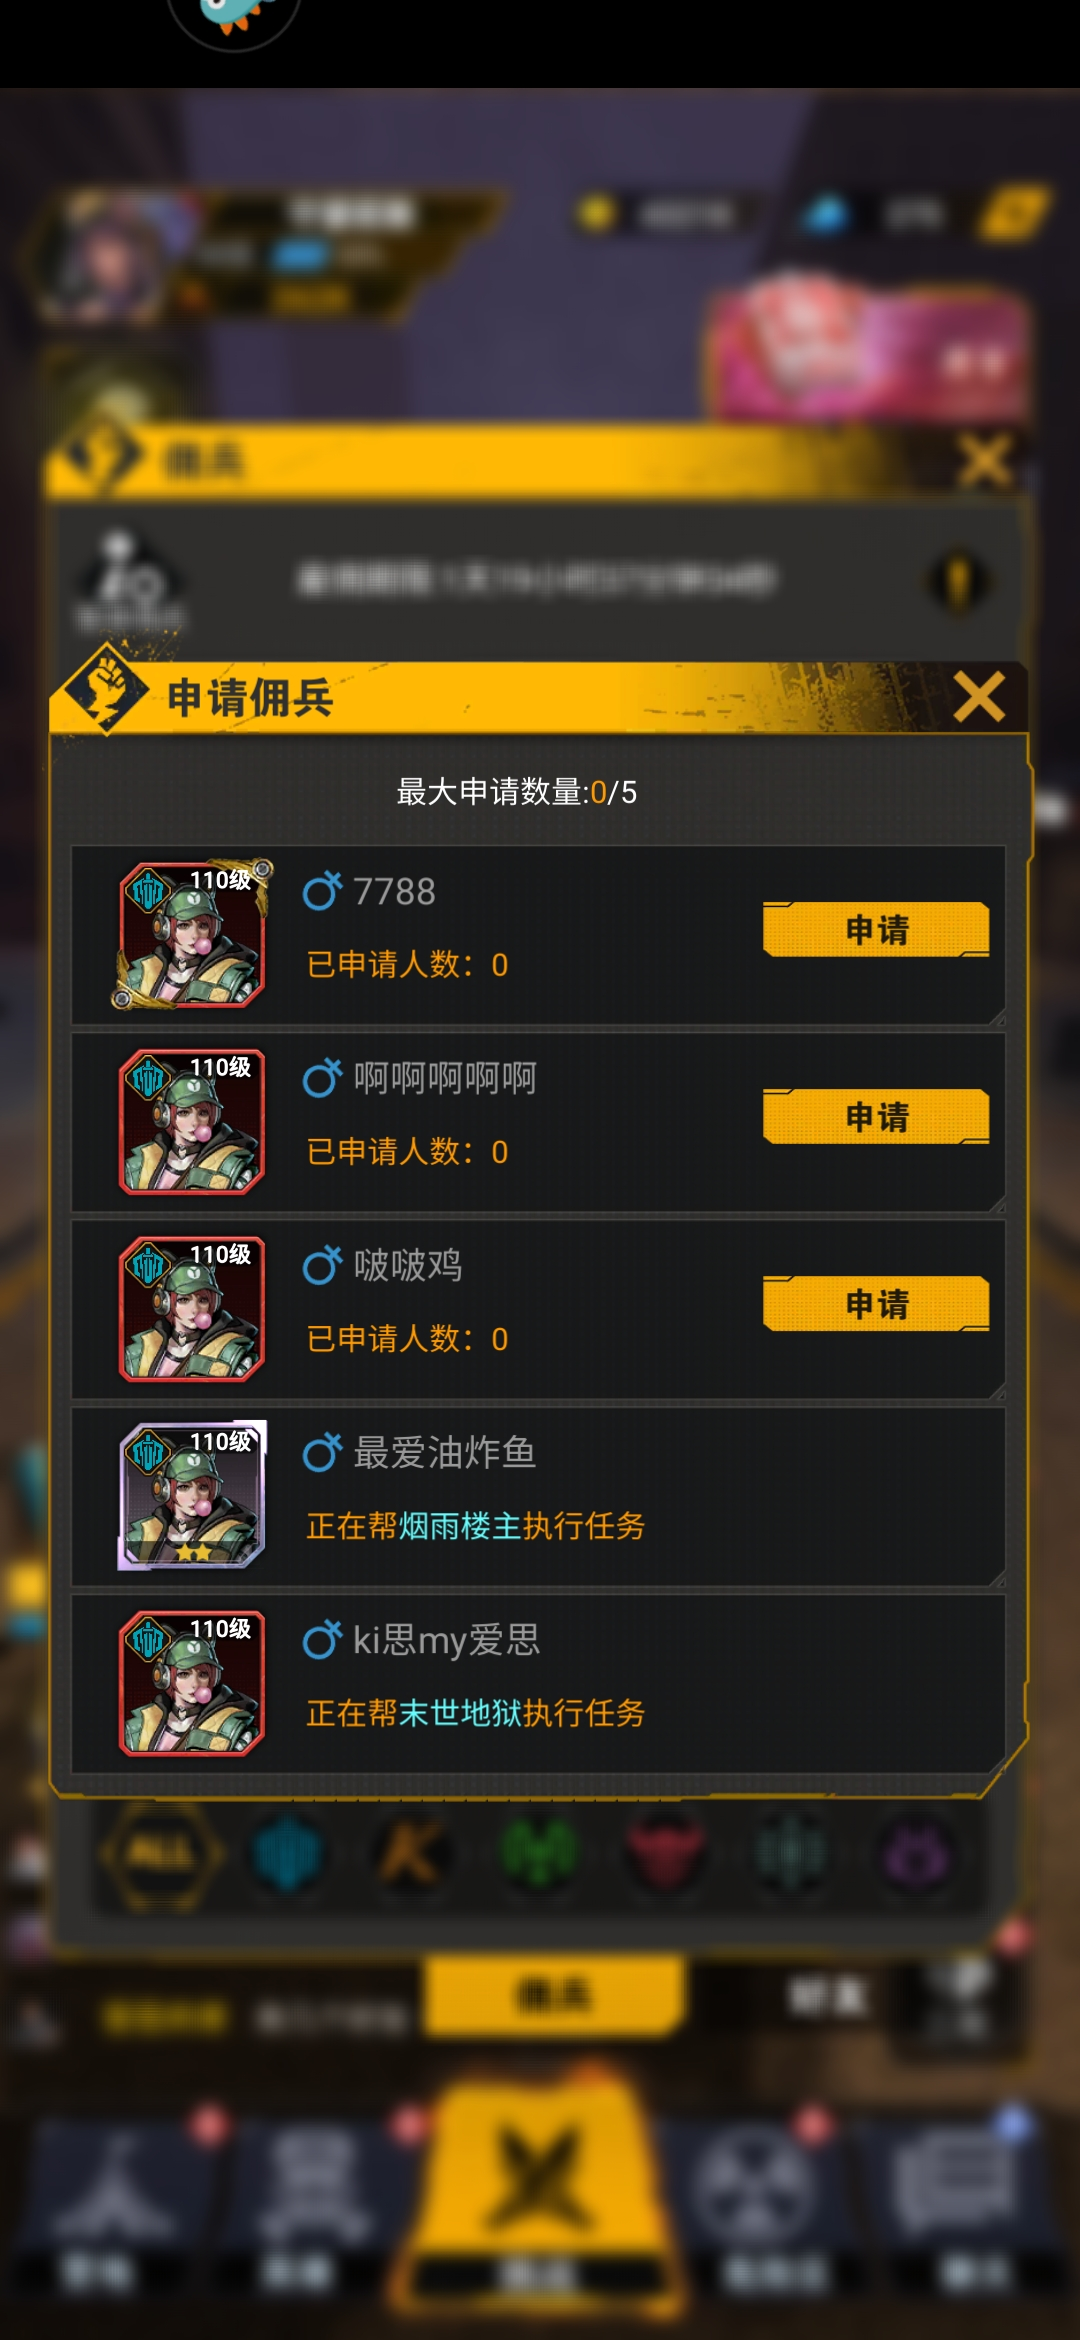This screenshot has width=1080, height=2340.
Task: Close the 申请佣兵 dialog with X
Action: tap(979, 697)
